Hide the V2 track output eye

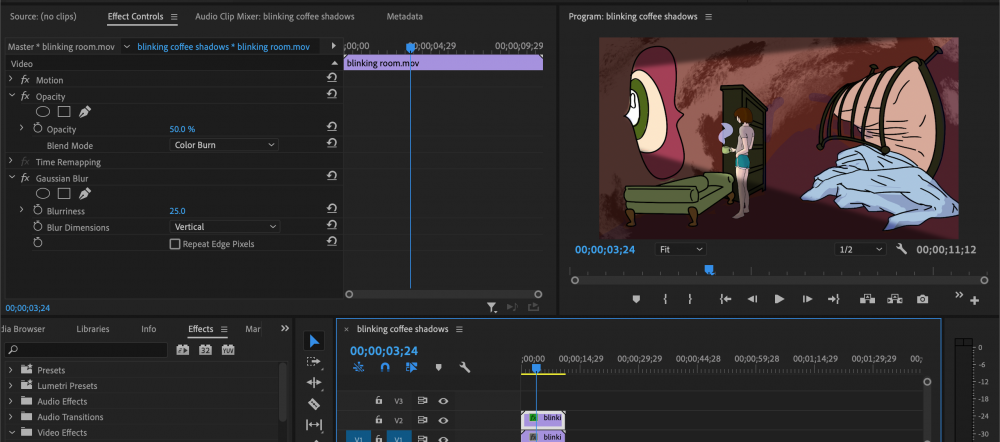tap(443, 420)
